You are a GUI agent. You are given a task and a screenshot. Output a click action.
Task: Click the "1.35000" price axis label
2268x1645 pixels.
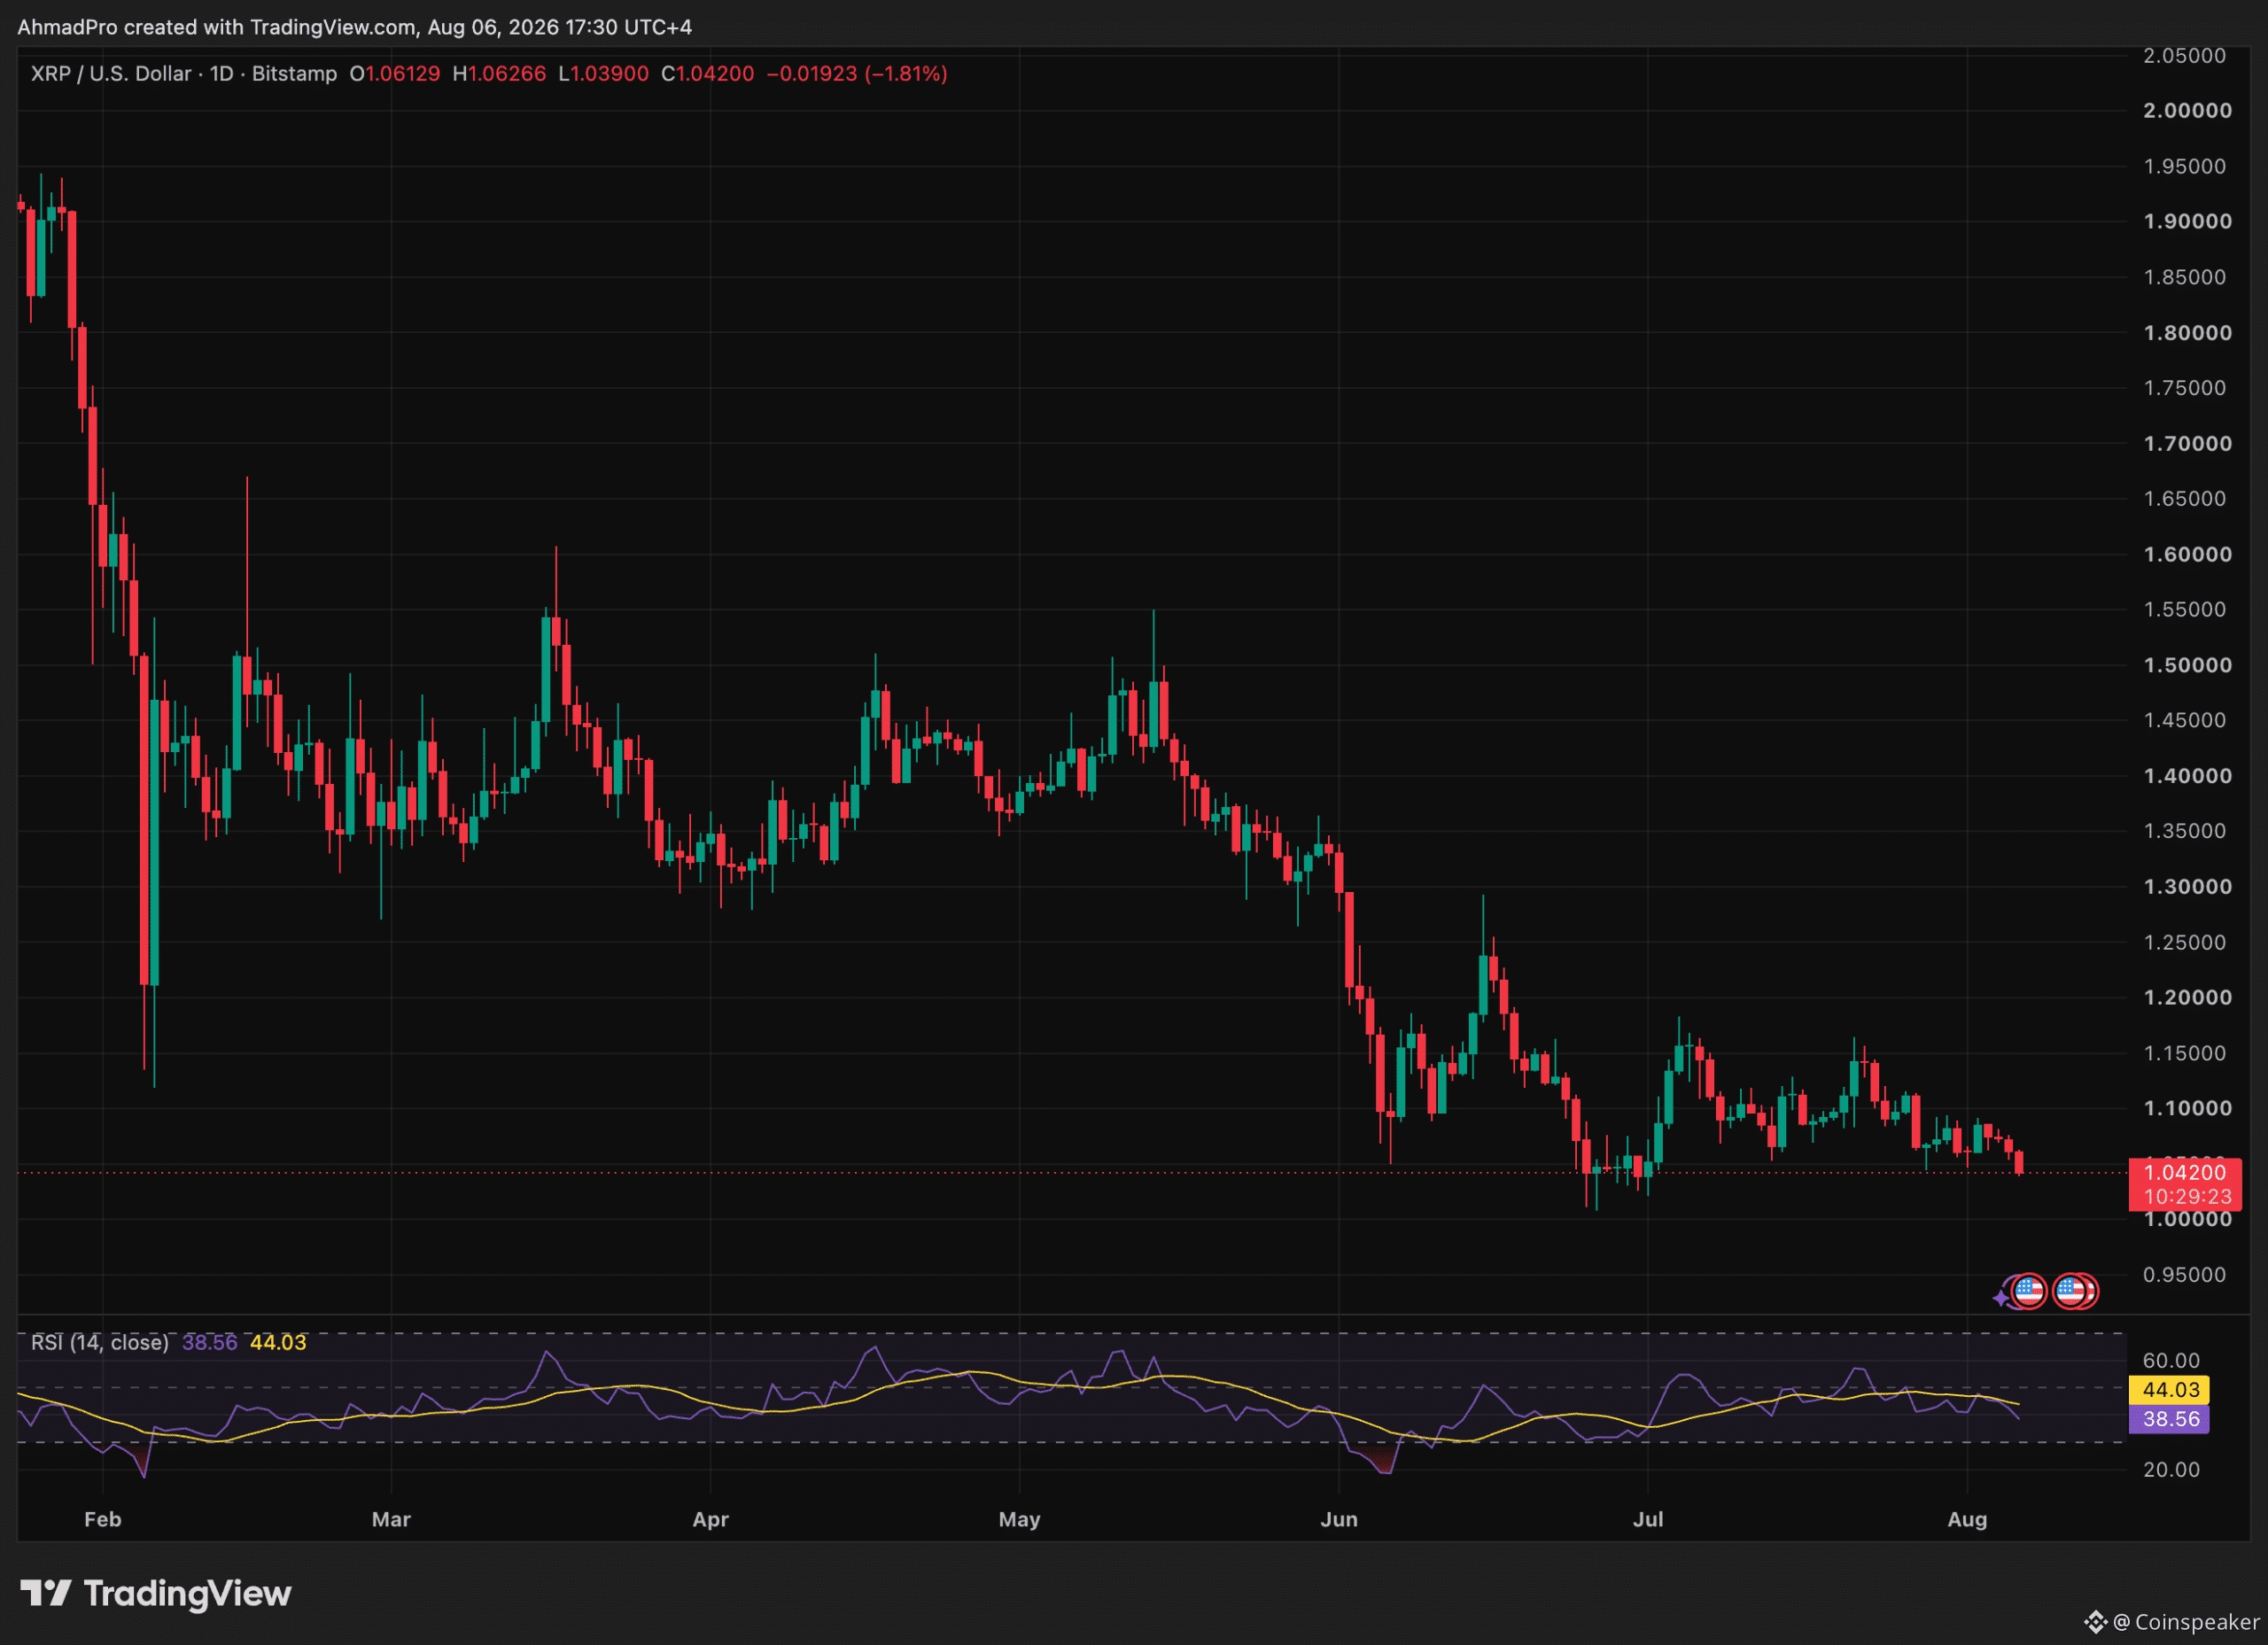[2185, 831]
